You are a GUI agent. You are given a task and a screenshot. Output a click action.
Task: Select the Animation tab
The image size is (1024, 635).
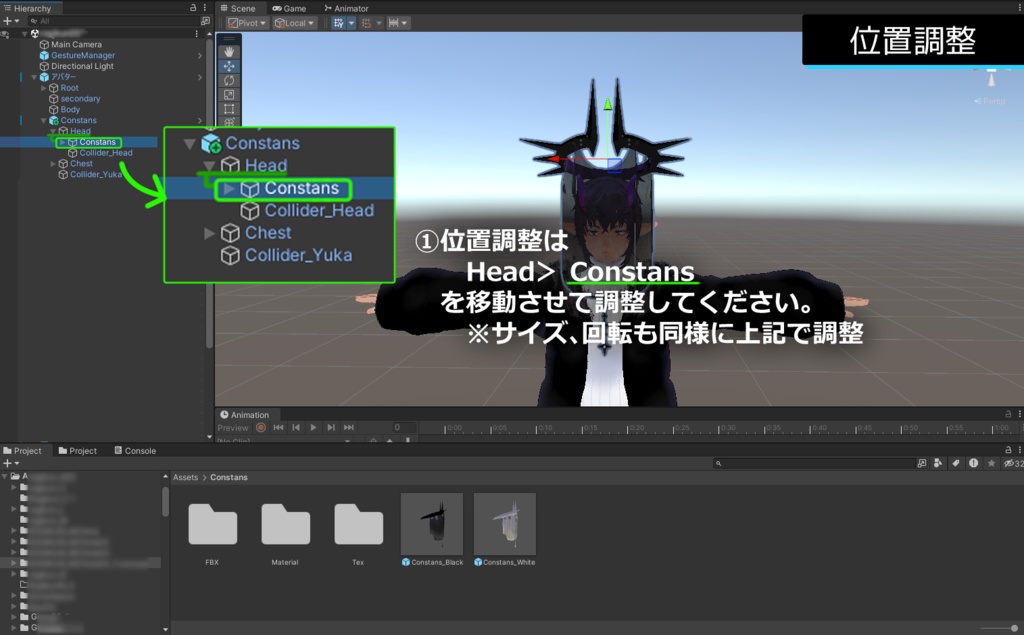click(245, 415)
